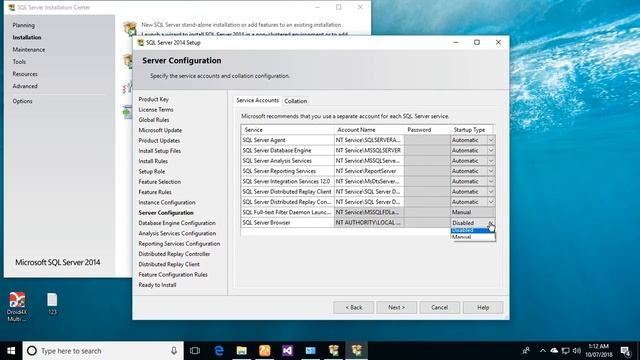Select Installation in Installation Center
Screen dimensions: 640x360
(x=27, y=38)
